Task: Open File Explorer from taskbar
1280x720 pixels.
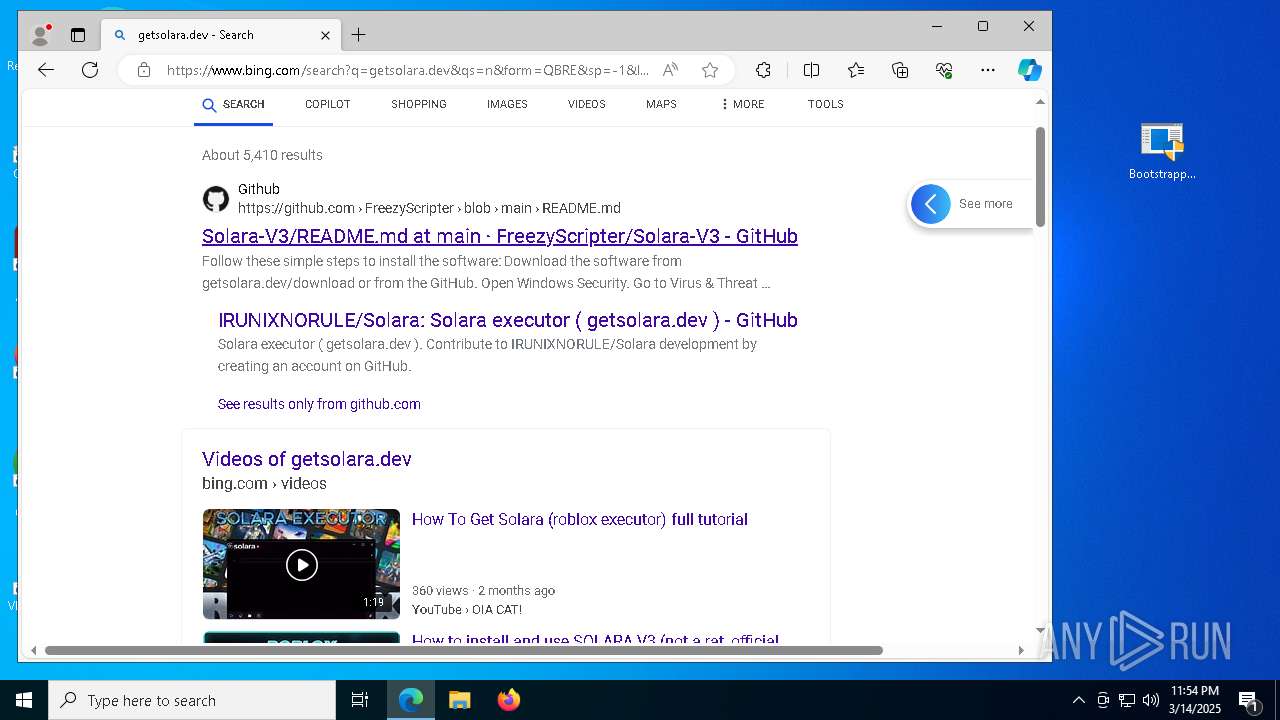Action: (x=459, y=700)
